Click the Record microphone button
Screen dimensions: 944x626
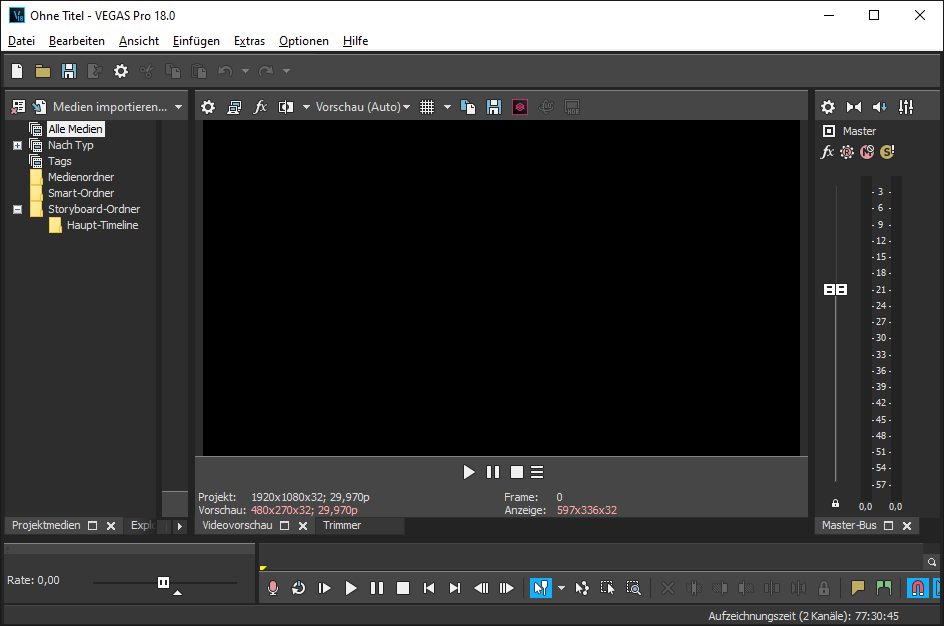pyautogui.click(x=273, y=588)
